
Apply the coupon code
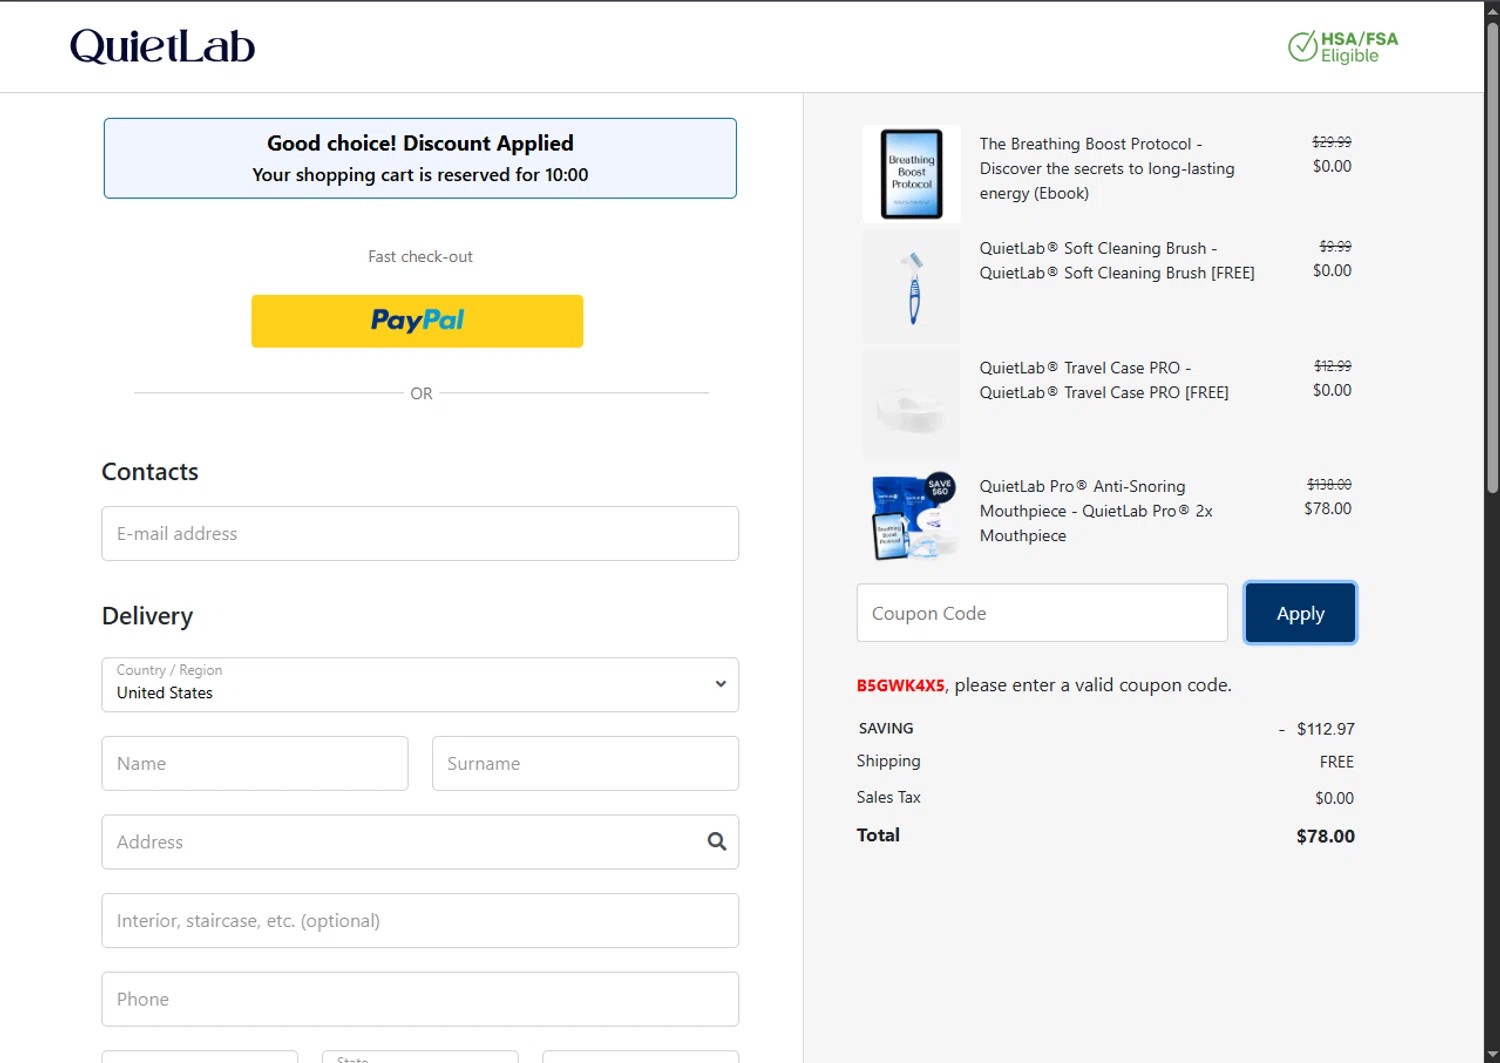1300,613
